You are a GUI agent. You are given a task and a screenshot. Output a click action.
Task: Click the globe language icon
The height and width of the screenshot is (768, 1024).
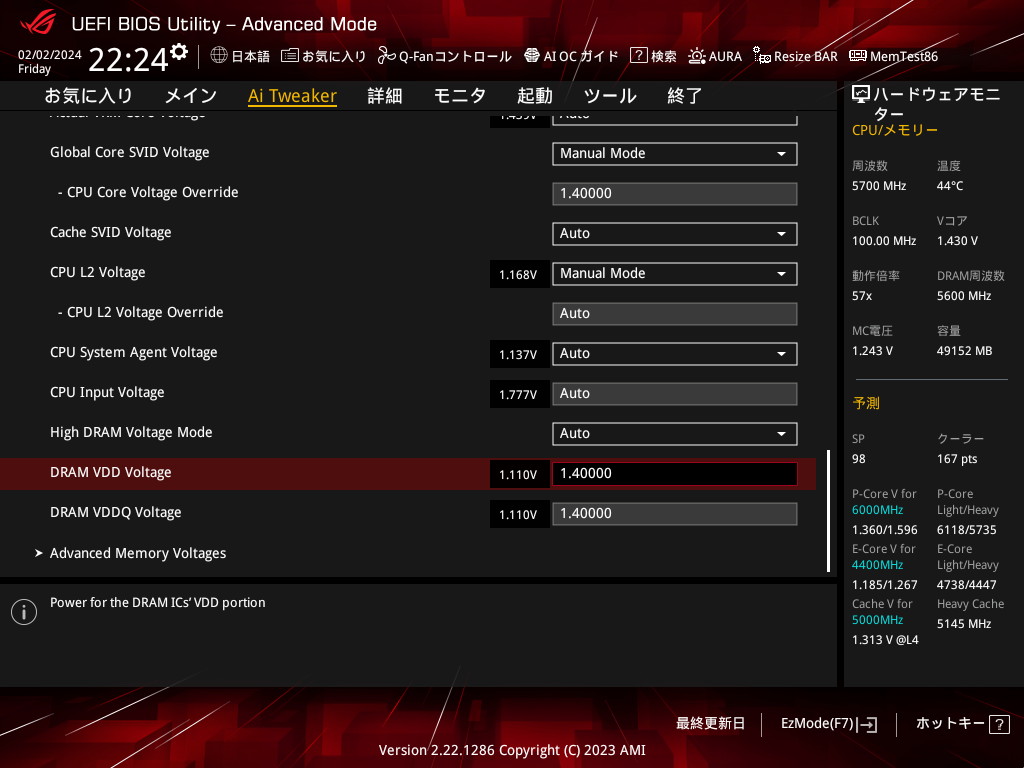[x=219, y=56]
